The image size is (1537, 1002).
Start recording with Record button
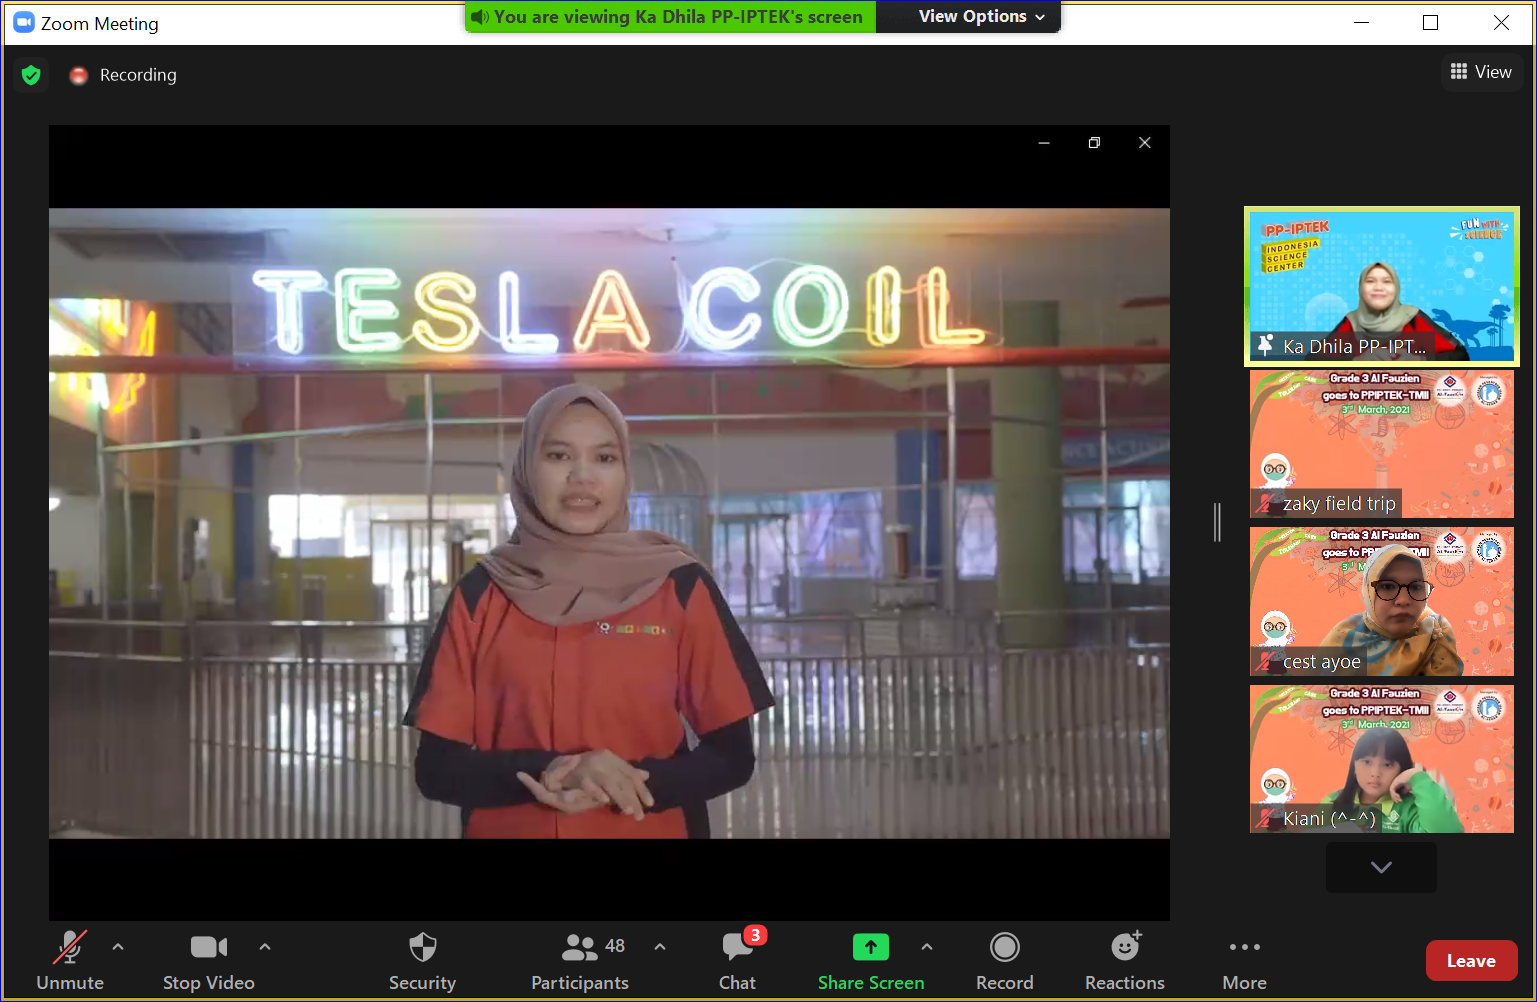tap(1004, 961)
